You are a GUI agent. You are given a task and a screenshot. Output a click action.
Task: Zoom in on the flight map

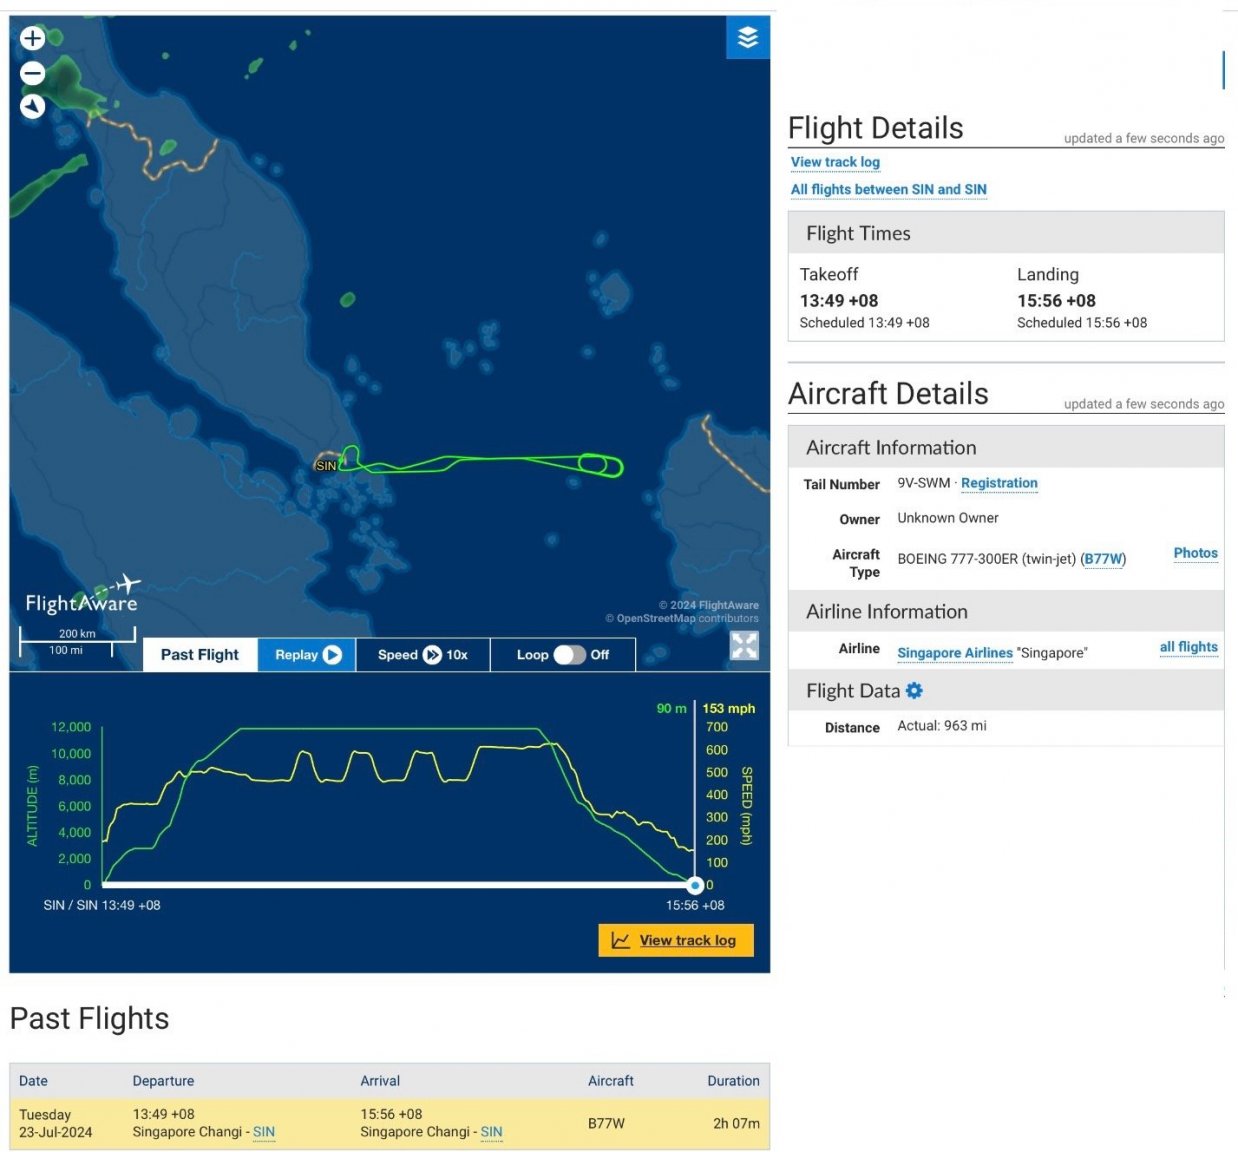coord(33,39)
